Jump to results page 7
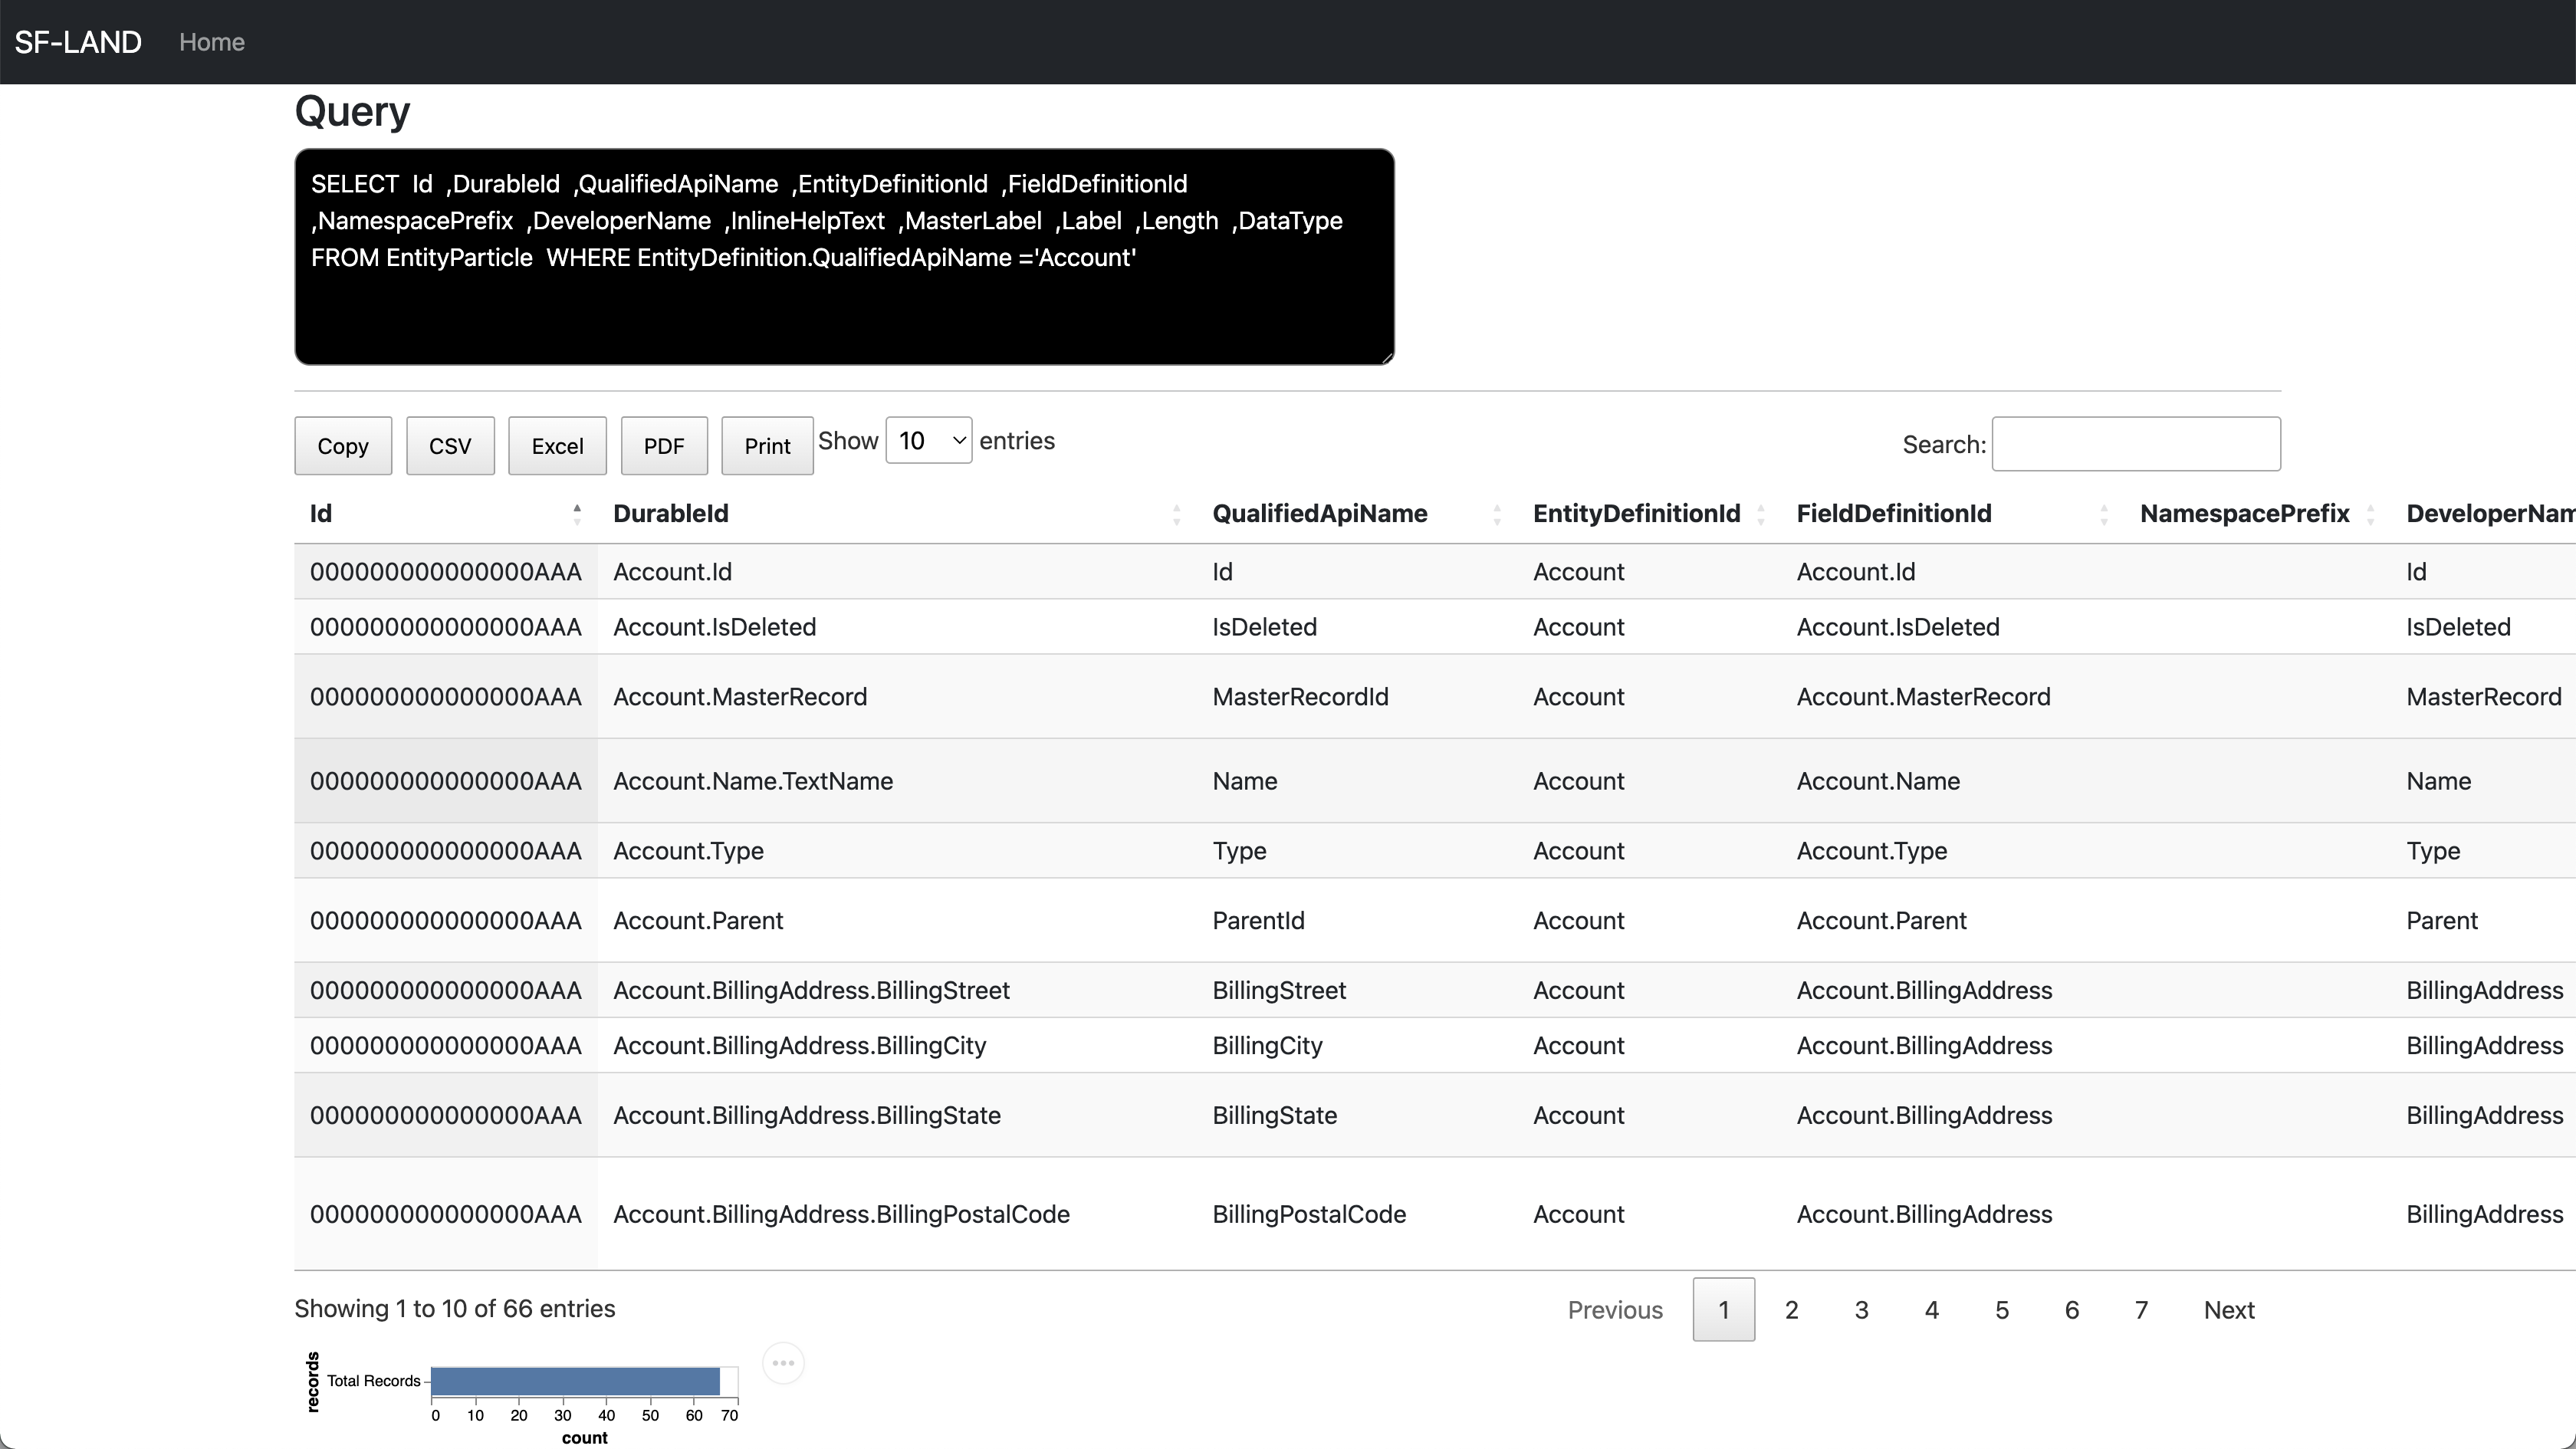This screenshot has height=1449, width=2576. tap(2141, 1310)
